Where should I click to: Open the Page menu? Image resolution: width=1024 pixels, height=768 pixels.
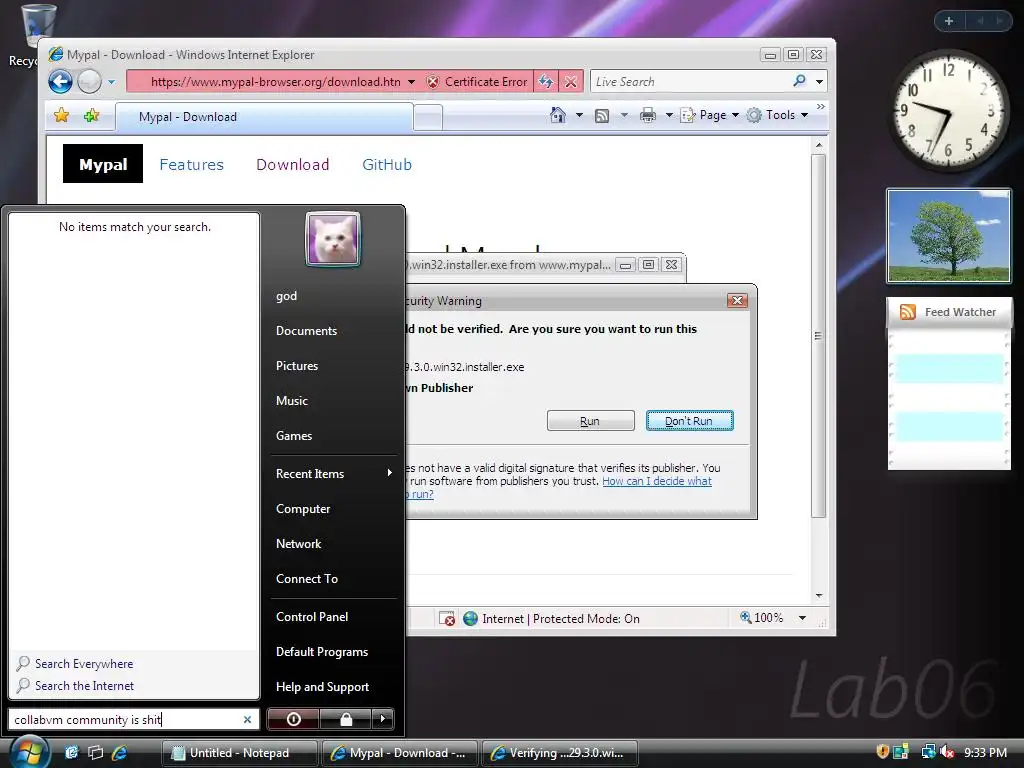pos(709,115)
